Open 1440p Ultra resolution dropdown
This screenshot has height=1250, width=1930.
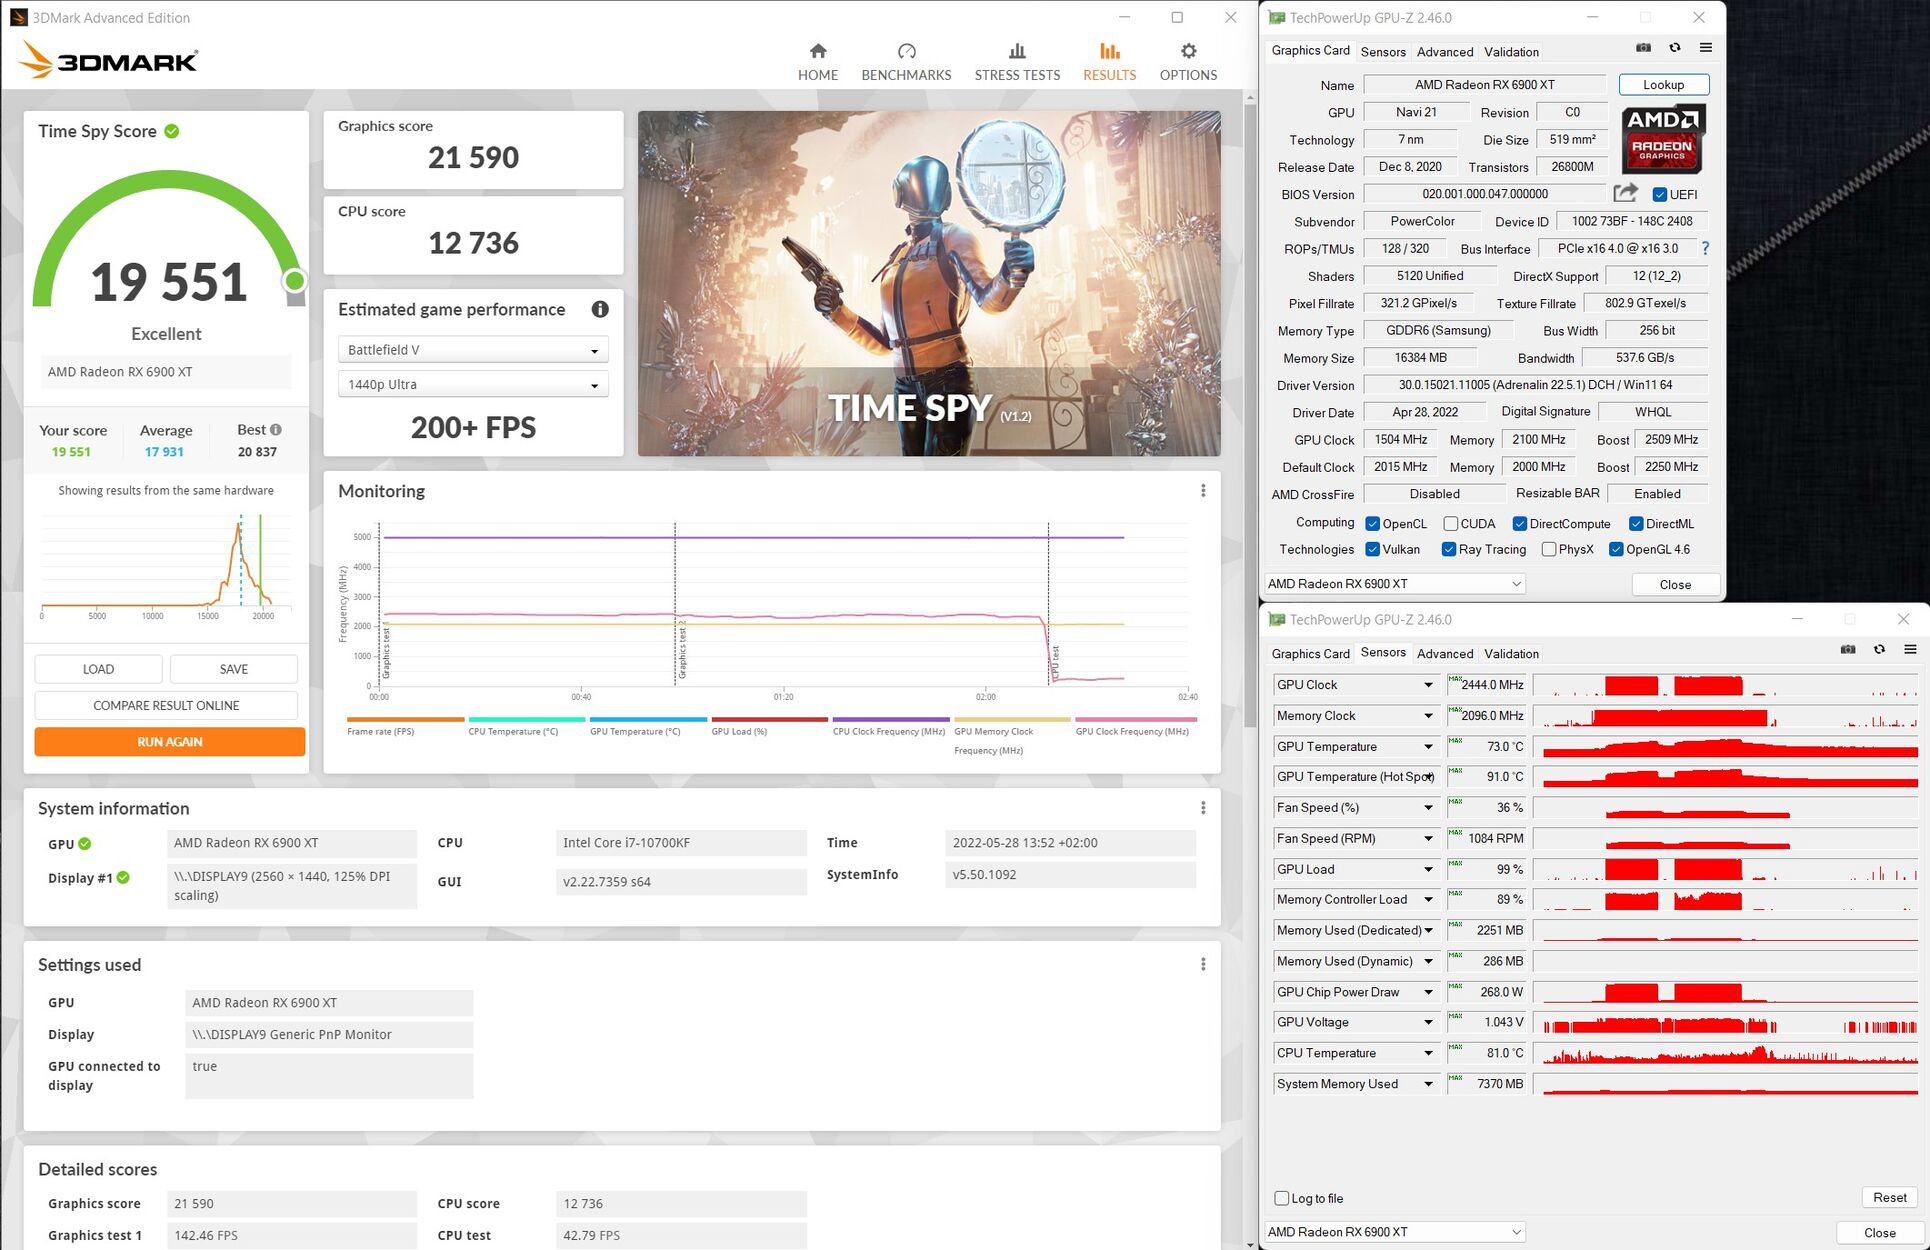(x=473, y=384)
